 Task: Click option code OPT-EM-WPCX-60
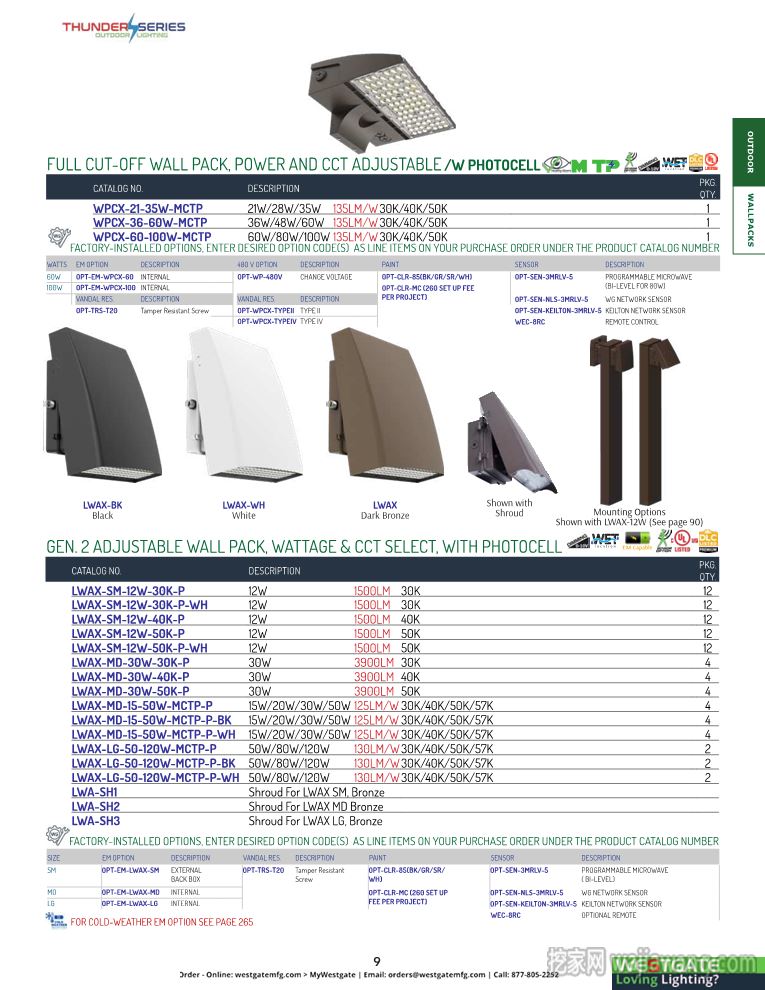pos(105,277)
